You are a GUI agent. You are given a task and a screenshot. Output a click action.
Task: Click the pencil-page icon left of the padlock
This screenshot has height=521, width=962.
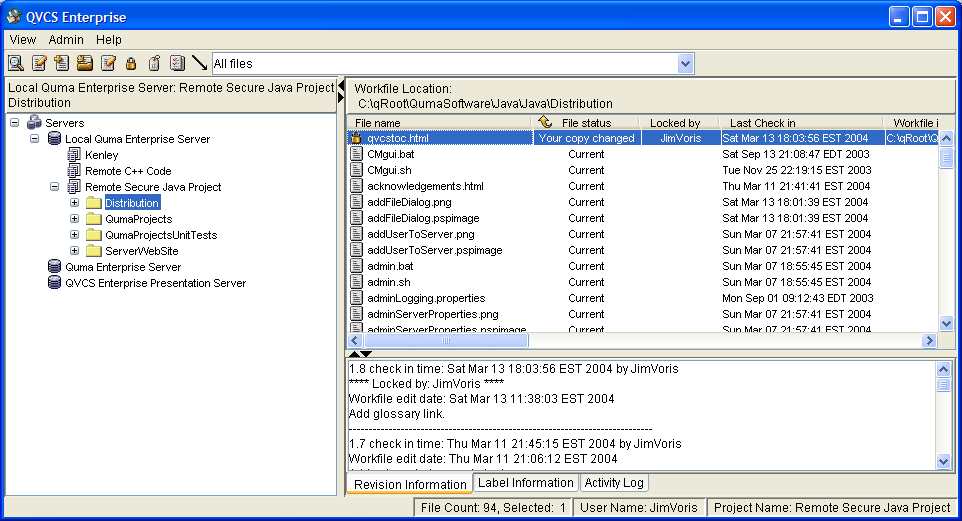click(108, 63)
